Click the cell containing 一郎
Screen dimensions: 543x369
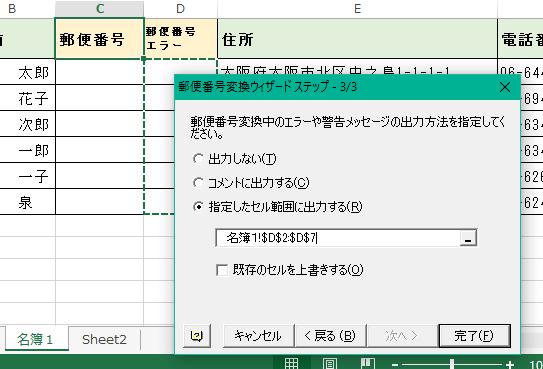27,150
